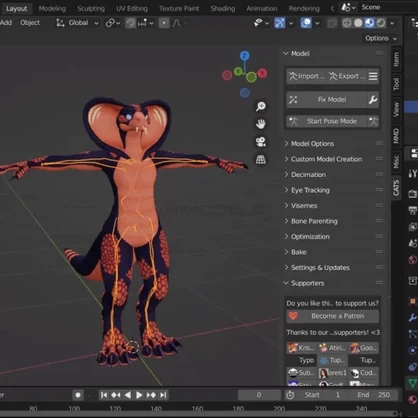The image size is (418, 418).
Task: Toggle X-ray view
Action: (x=332, y=23)
